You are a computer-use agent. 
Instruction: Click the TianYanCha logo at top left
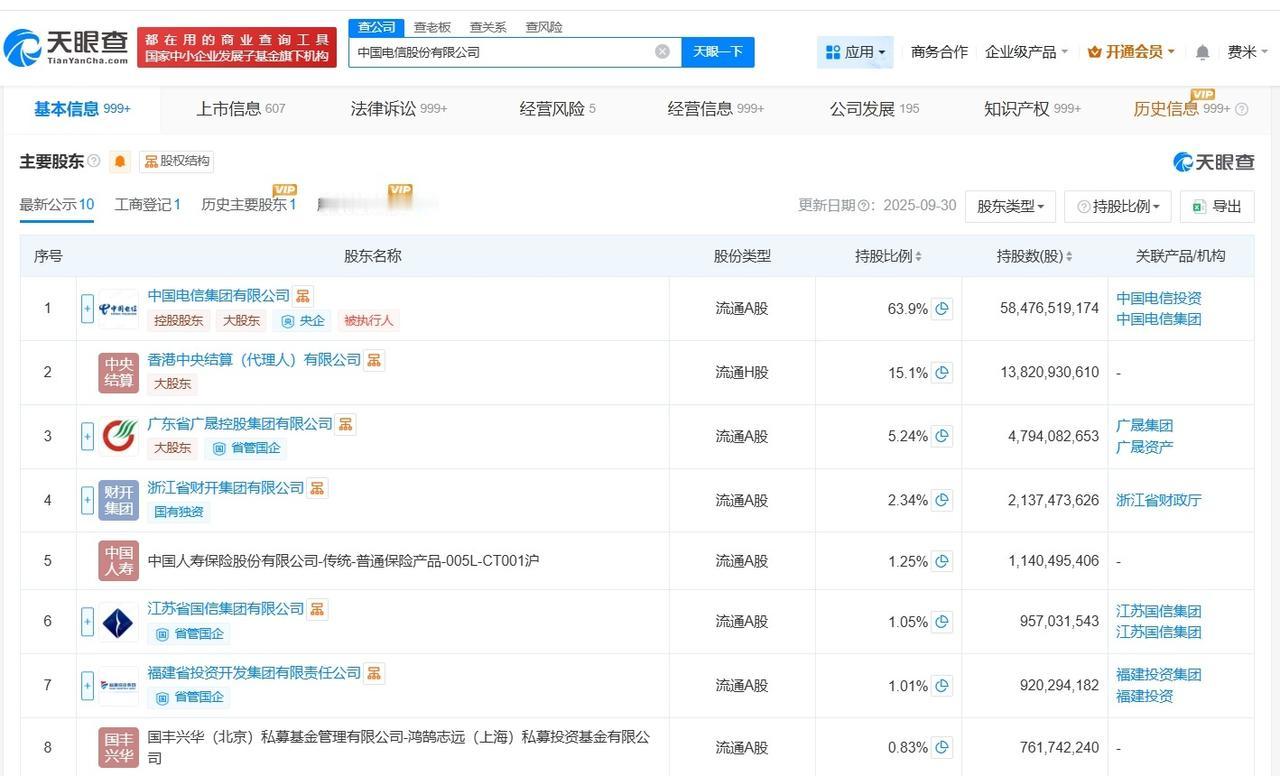[x=66, y=46]
